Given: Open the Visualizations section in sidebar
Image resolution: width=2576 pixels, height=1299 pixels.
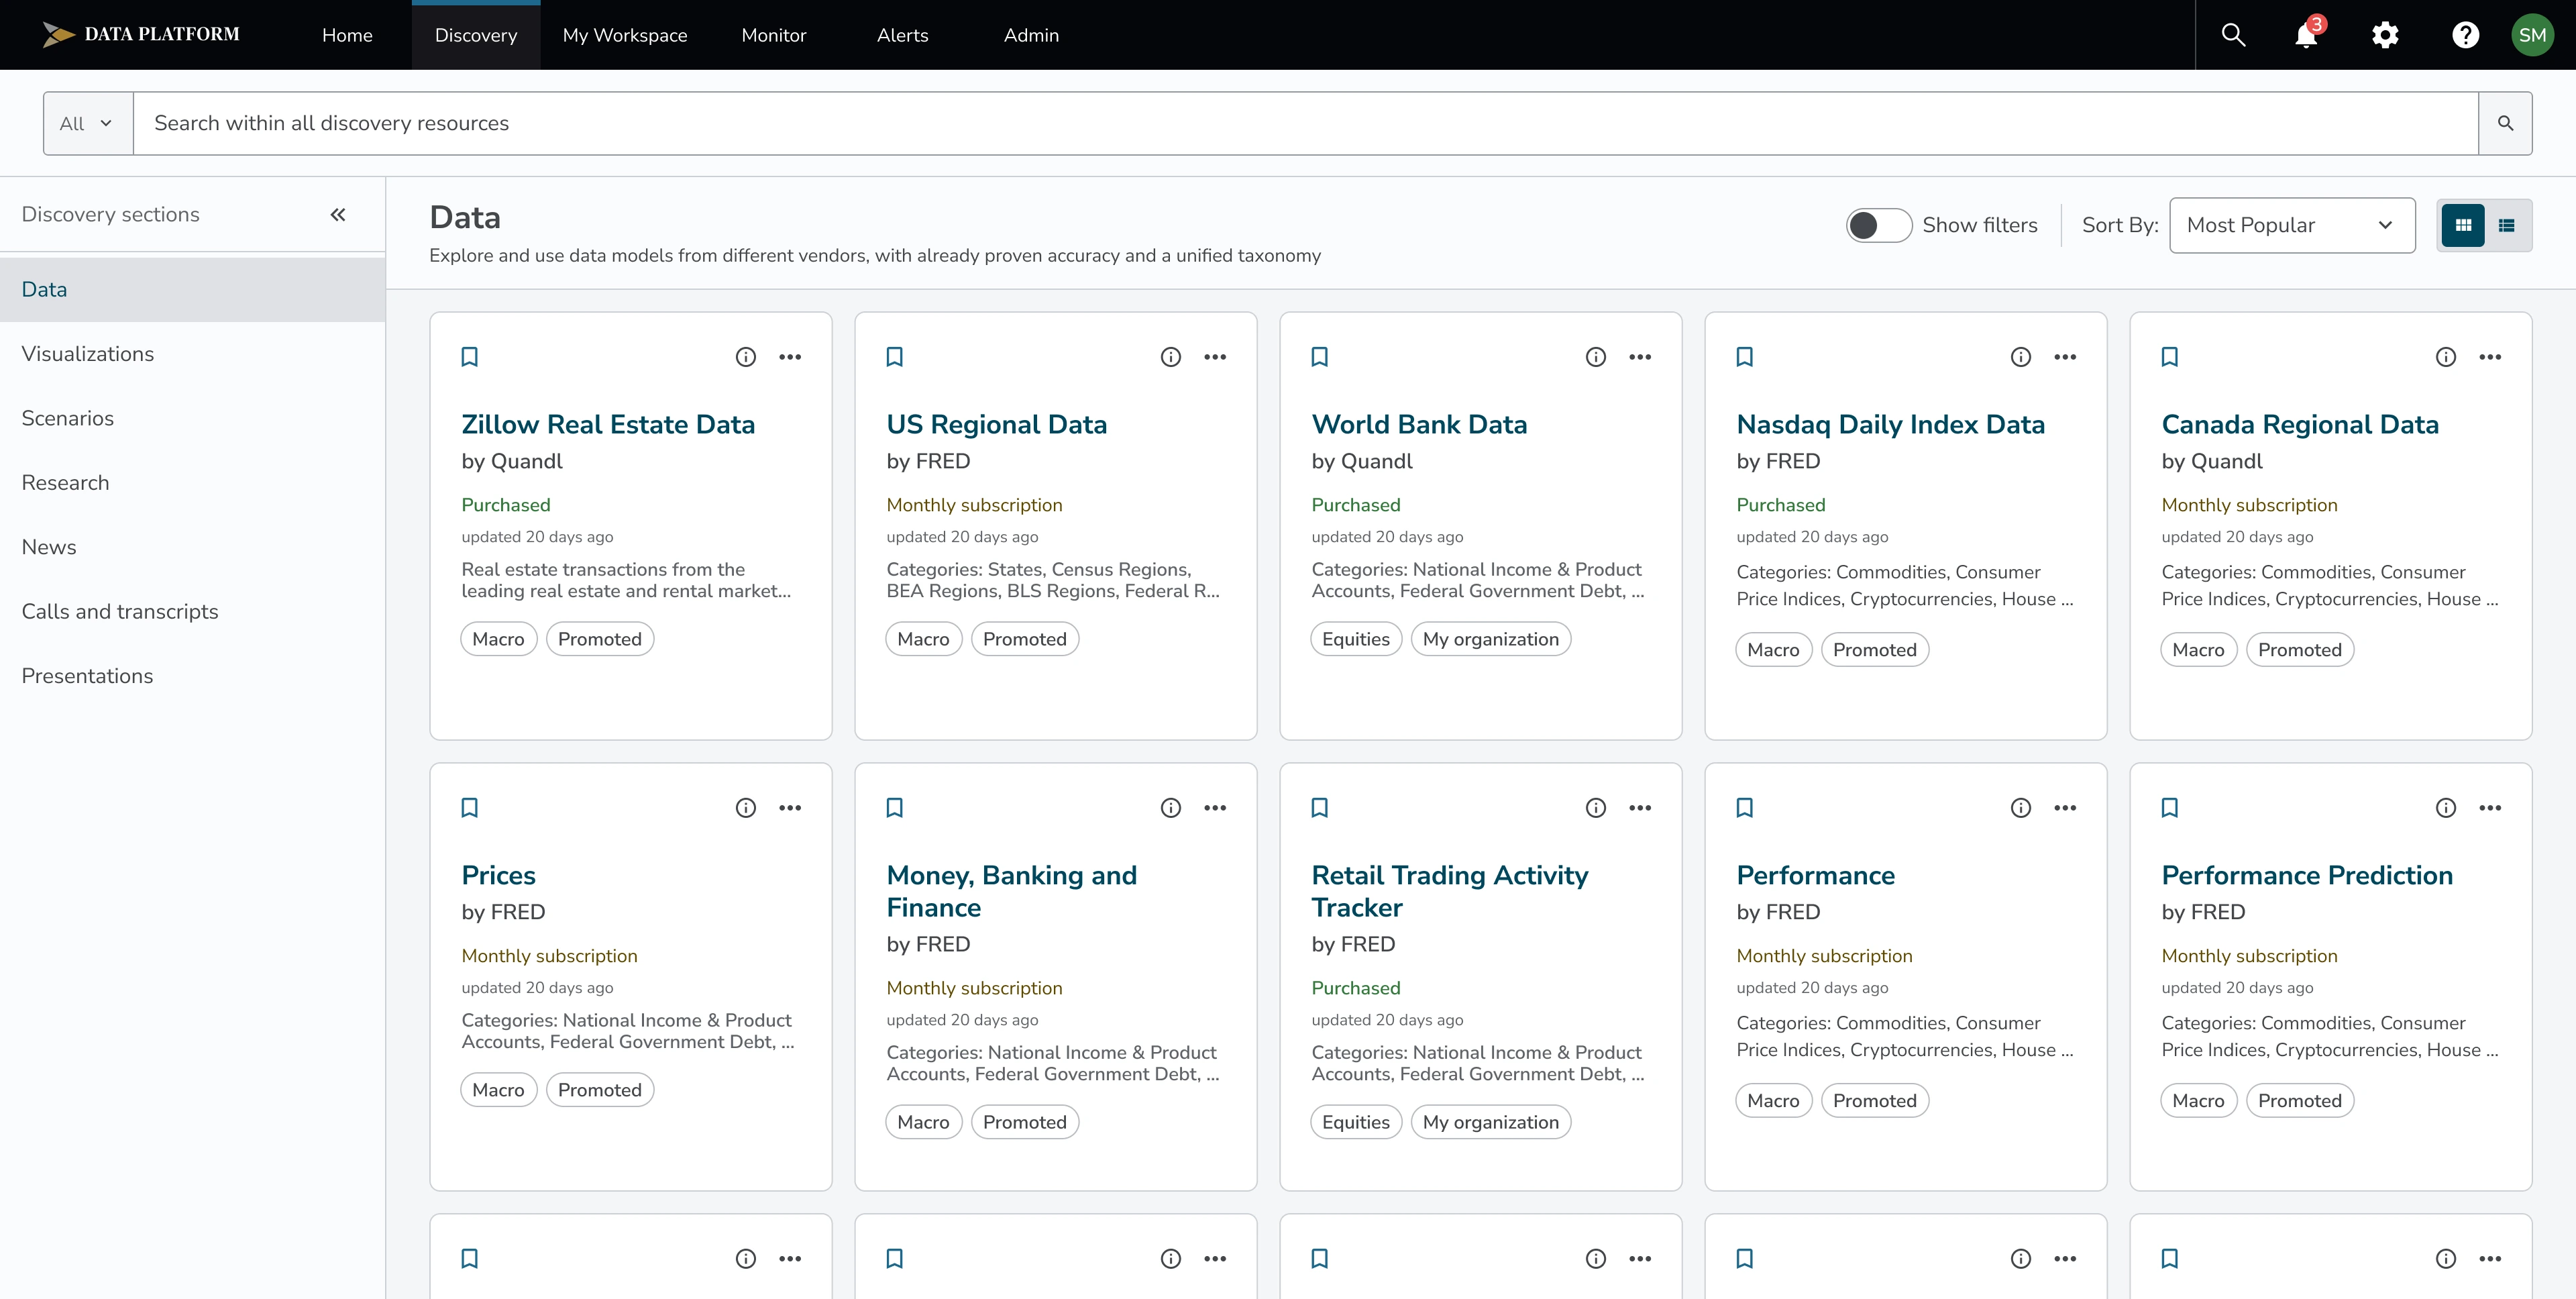Looking at the screenshot, I should (x=192, y=354).
